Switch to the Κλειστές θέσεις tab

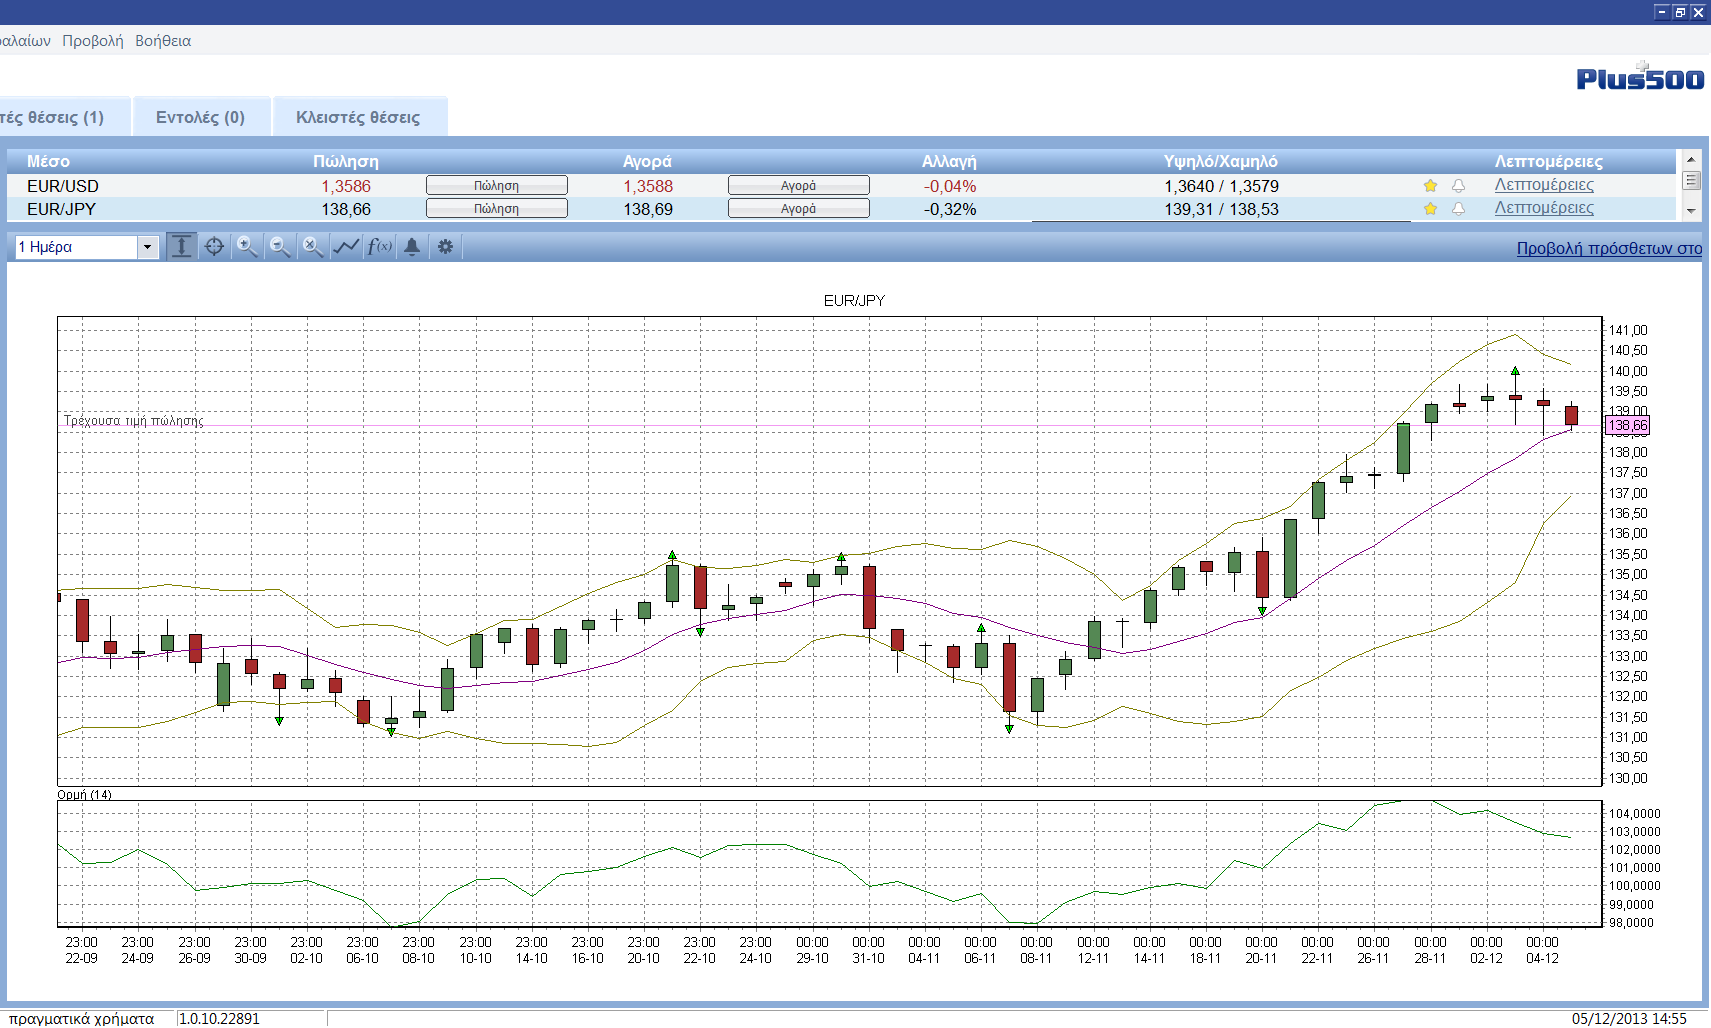(x=358, y=117)
